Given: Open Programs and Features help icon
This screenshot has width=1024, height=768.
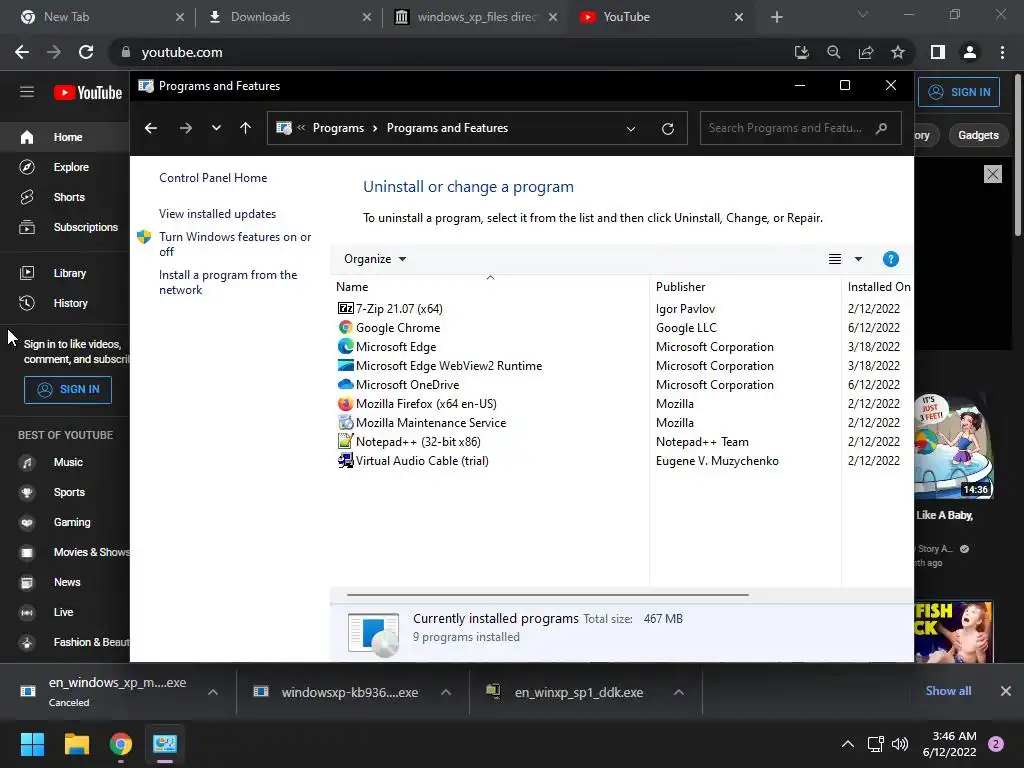Looking at the screenshot, I should pyautogui.click(x=891, y=259).
